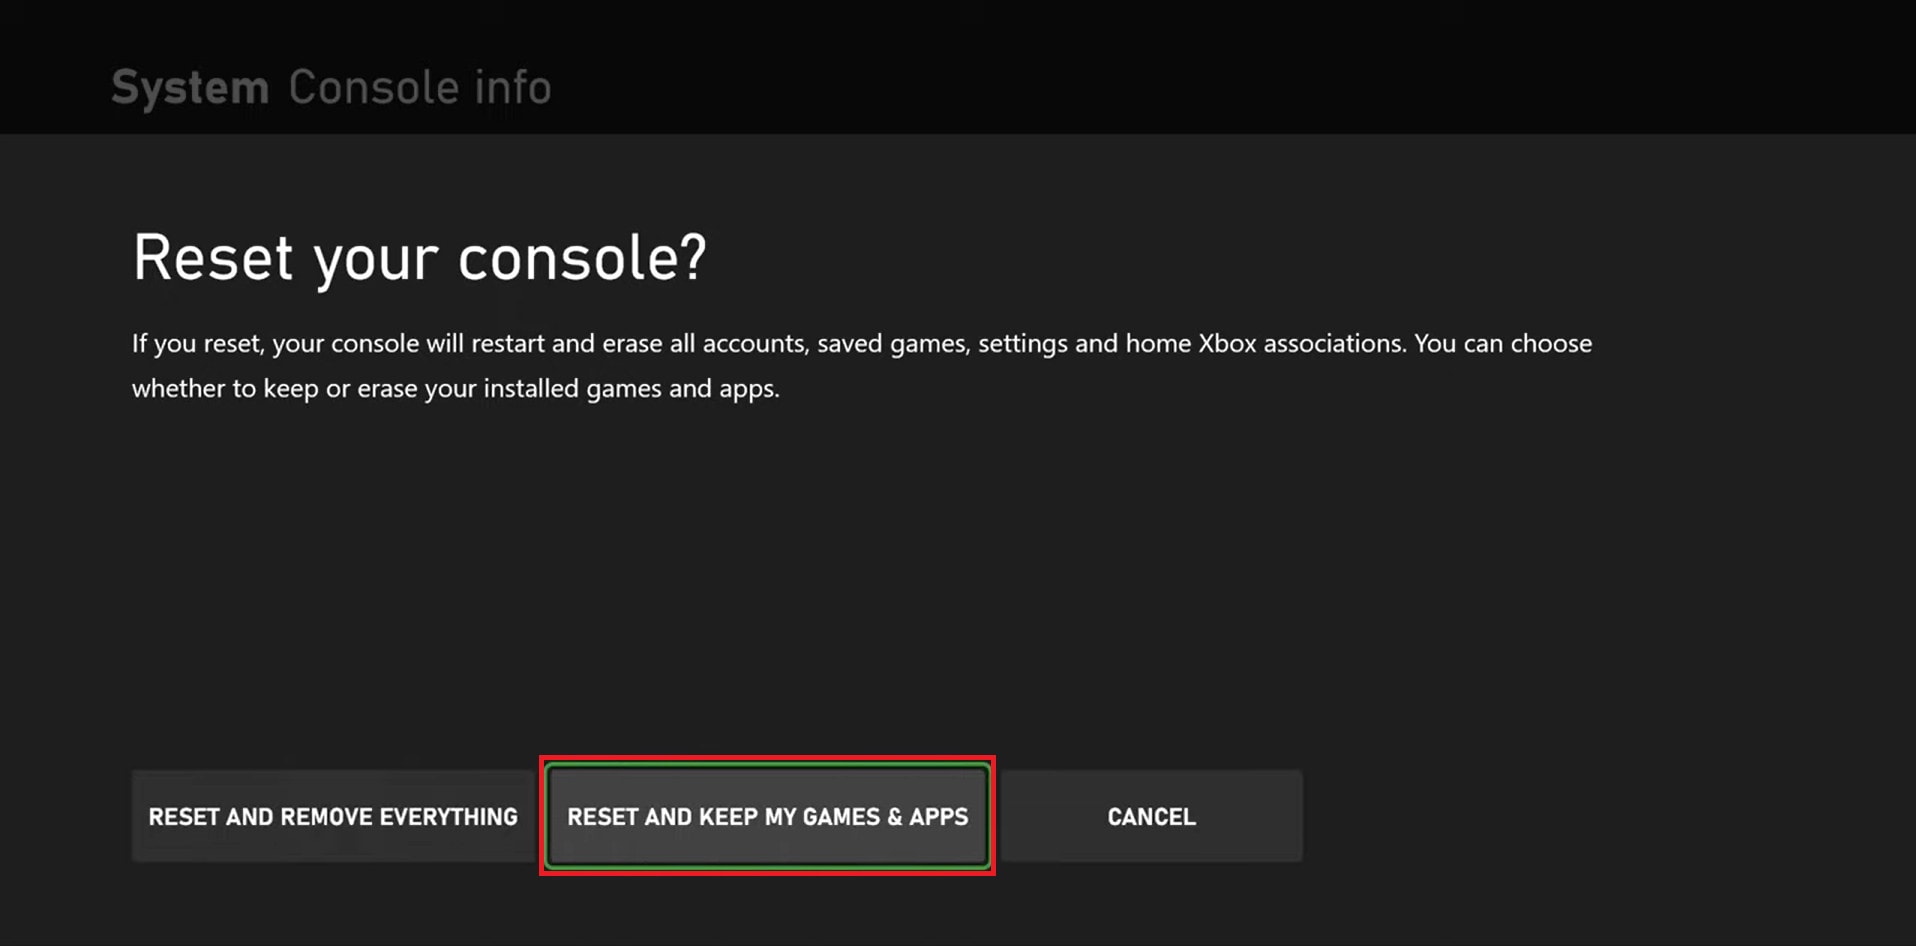The height and width of the screenshot is (946, 1916).
Task: Click the reset warning description paragraph
Action: coord(862,366)
